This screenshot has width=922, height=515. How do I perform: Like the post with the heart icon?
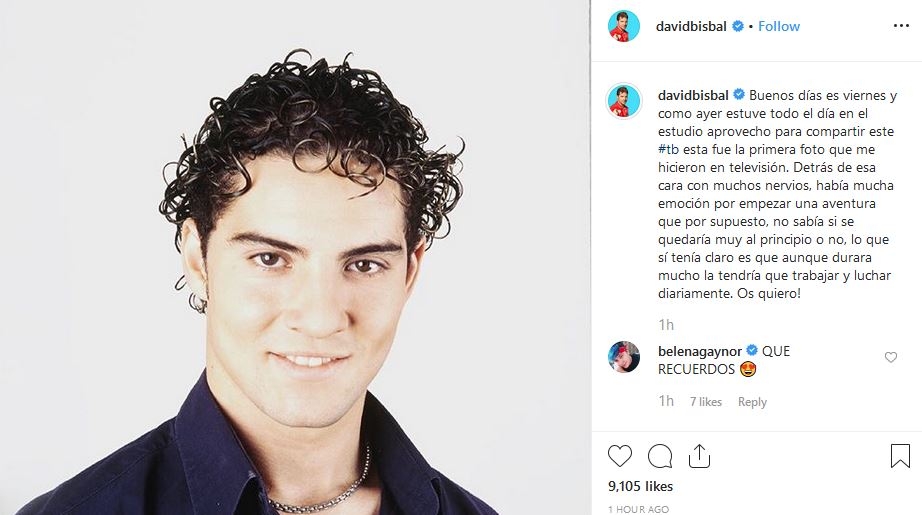[620, 456]
